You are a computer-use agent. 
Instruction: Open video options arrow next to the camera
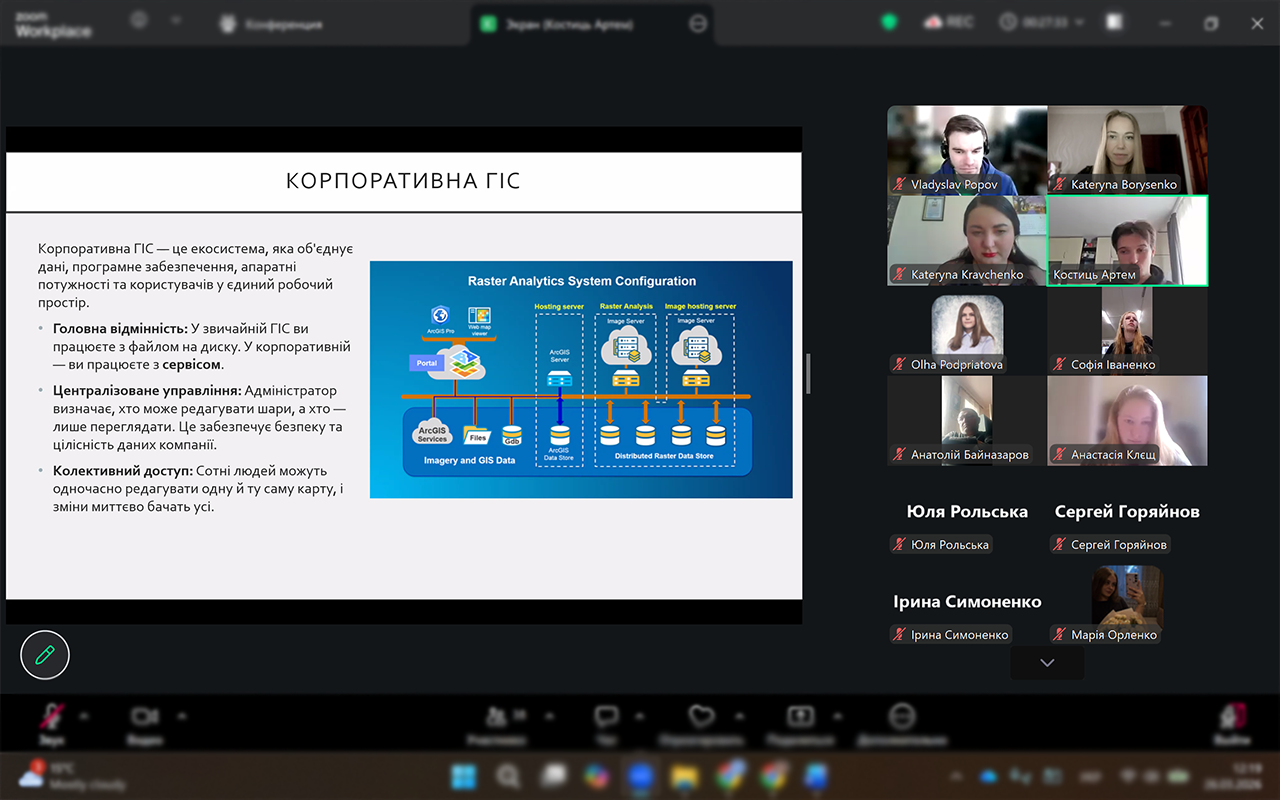point(181,716)
